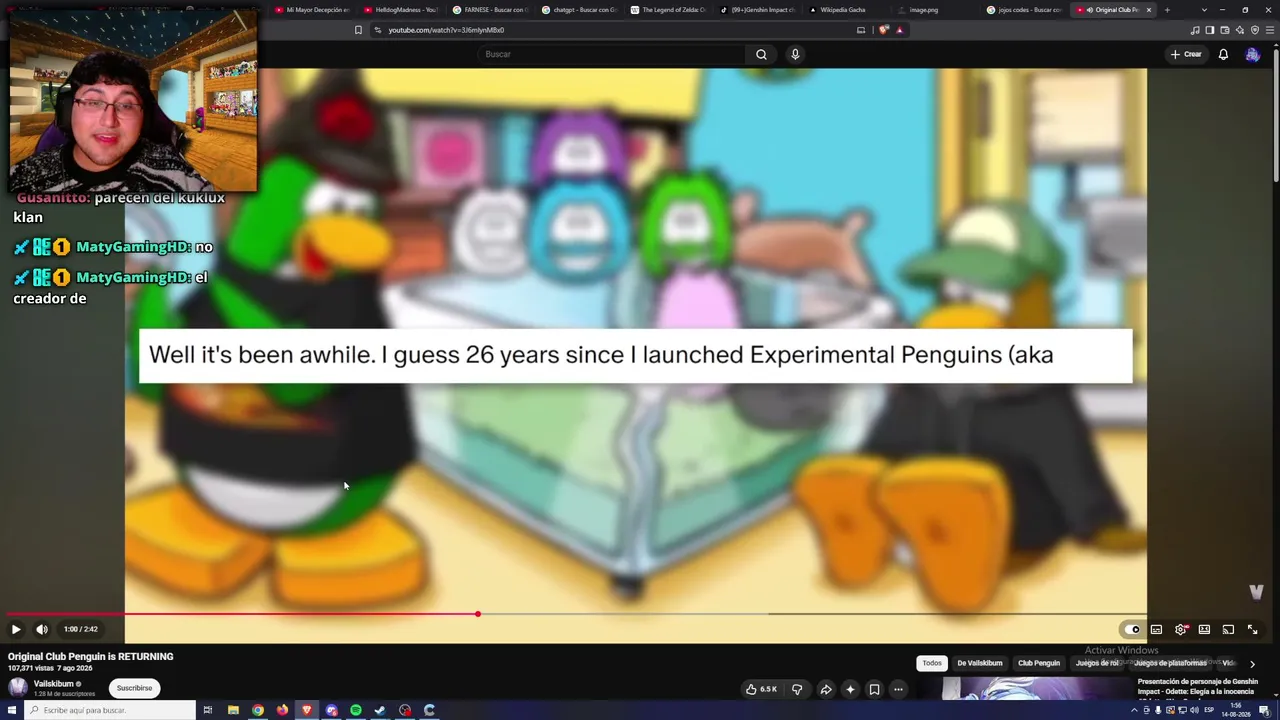Focus the YouTube Buscar search field
Image resolution: width=1280 pixels, height=720 pixels.
tap(610, 54)
